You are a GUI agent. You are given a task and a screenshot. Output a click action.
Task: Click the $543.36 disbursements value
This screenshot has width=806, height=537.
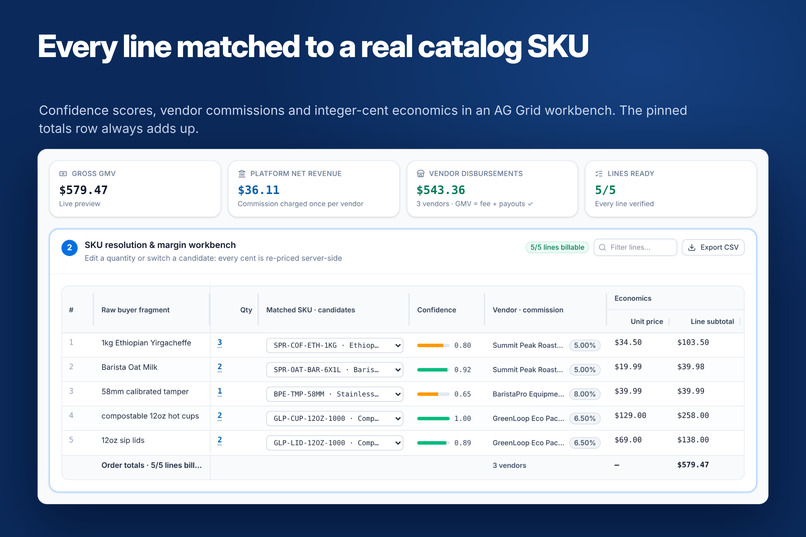click(x=441, y=190)
